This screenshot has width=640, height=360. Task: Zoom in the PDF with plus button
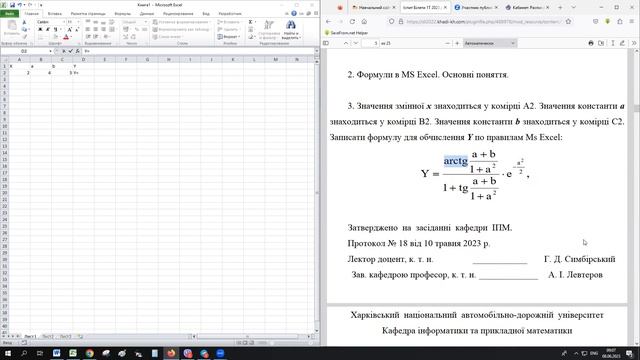click(x=457, y=43)
